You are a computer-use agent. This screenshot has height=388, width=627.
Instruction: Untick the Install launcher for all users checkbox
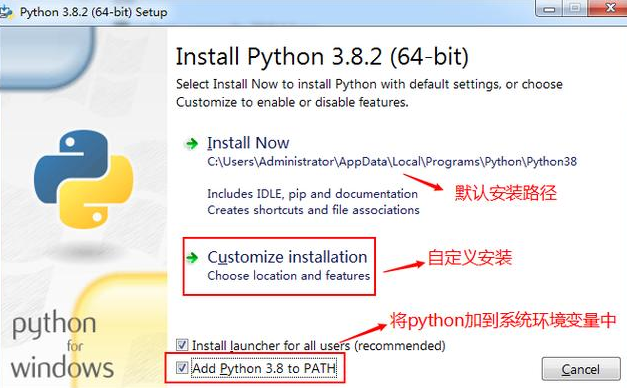click(182, 344)
